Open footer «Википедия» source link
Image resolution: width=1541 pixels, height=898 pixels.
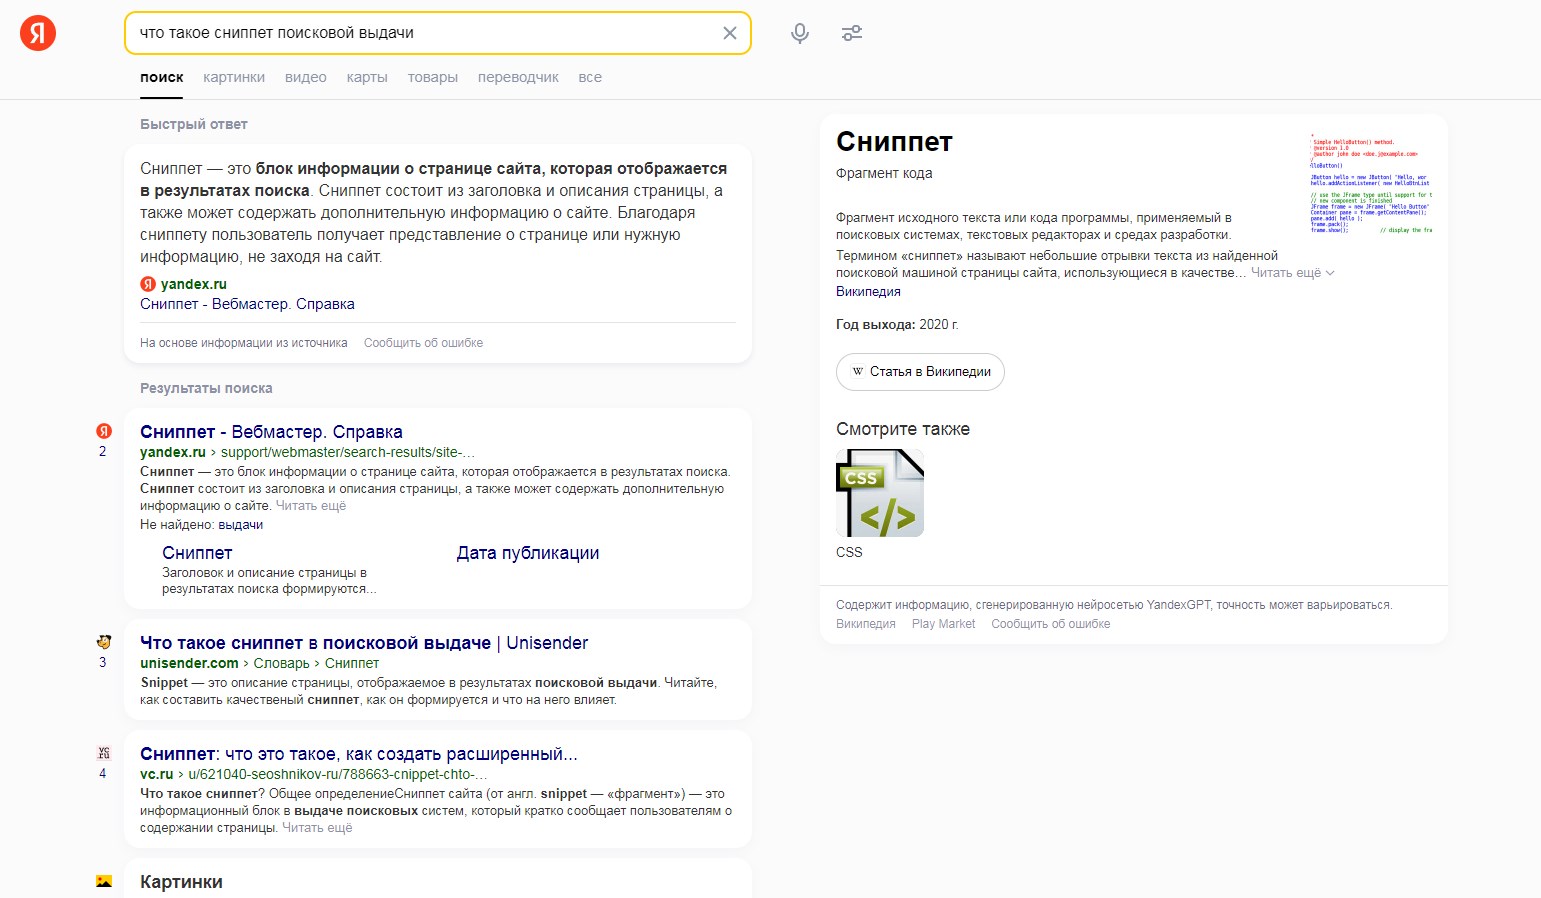point(866,624)
